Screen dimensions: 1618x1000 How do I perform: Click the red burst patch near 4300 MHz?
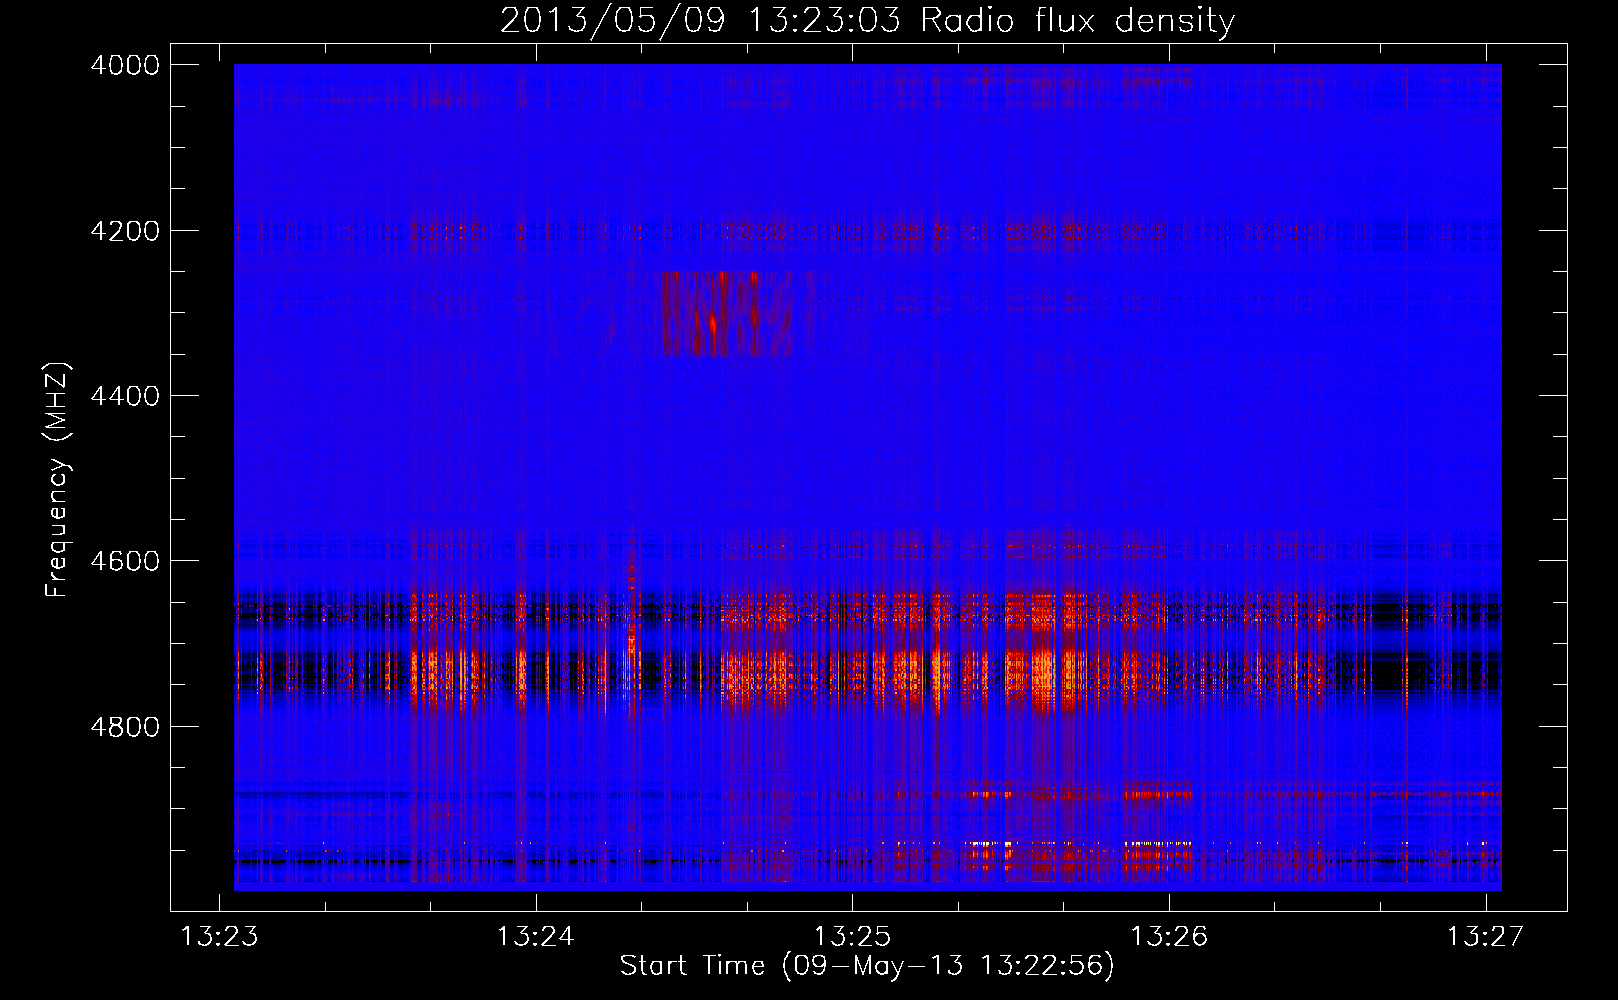727,313
